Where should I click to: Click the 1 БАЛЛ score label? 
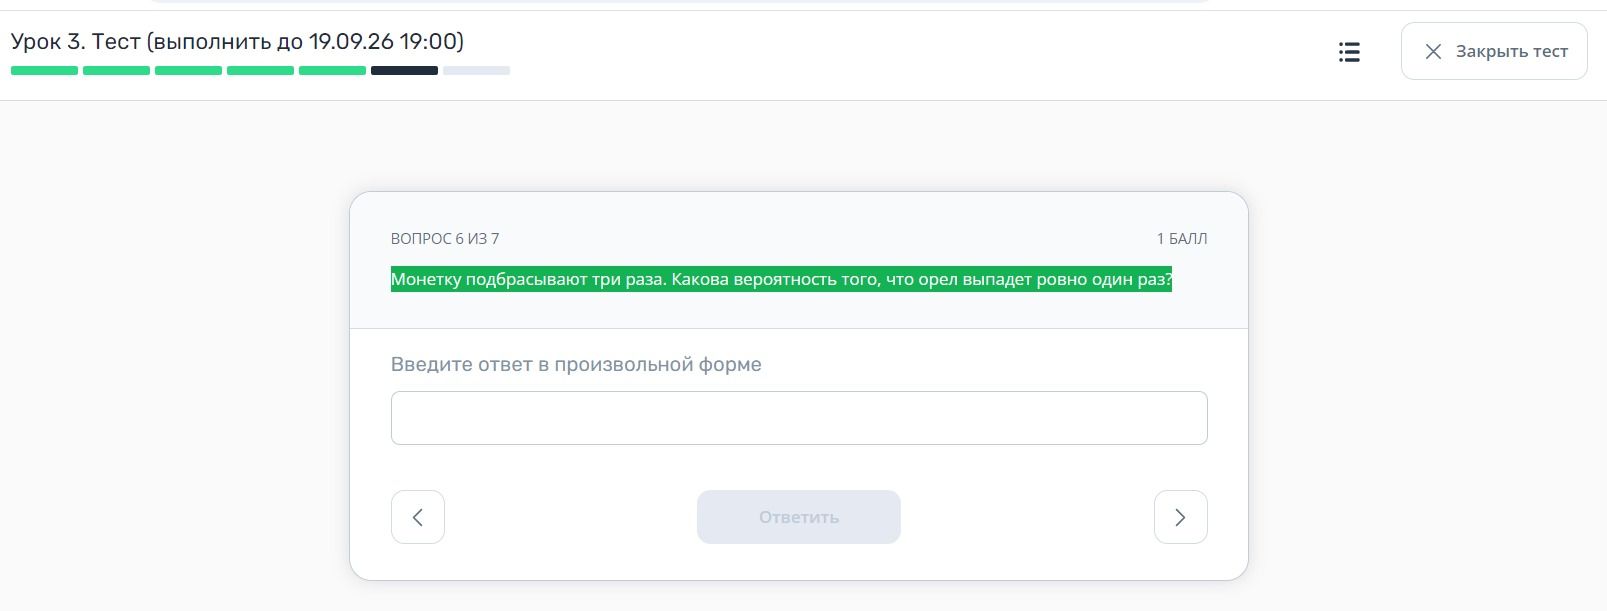(x=1182, y=239)
